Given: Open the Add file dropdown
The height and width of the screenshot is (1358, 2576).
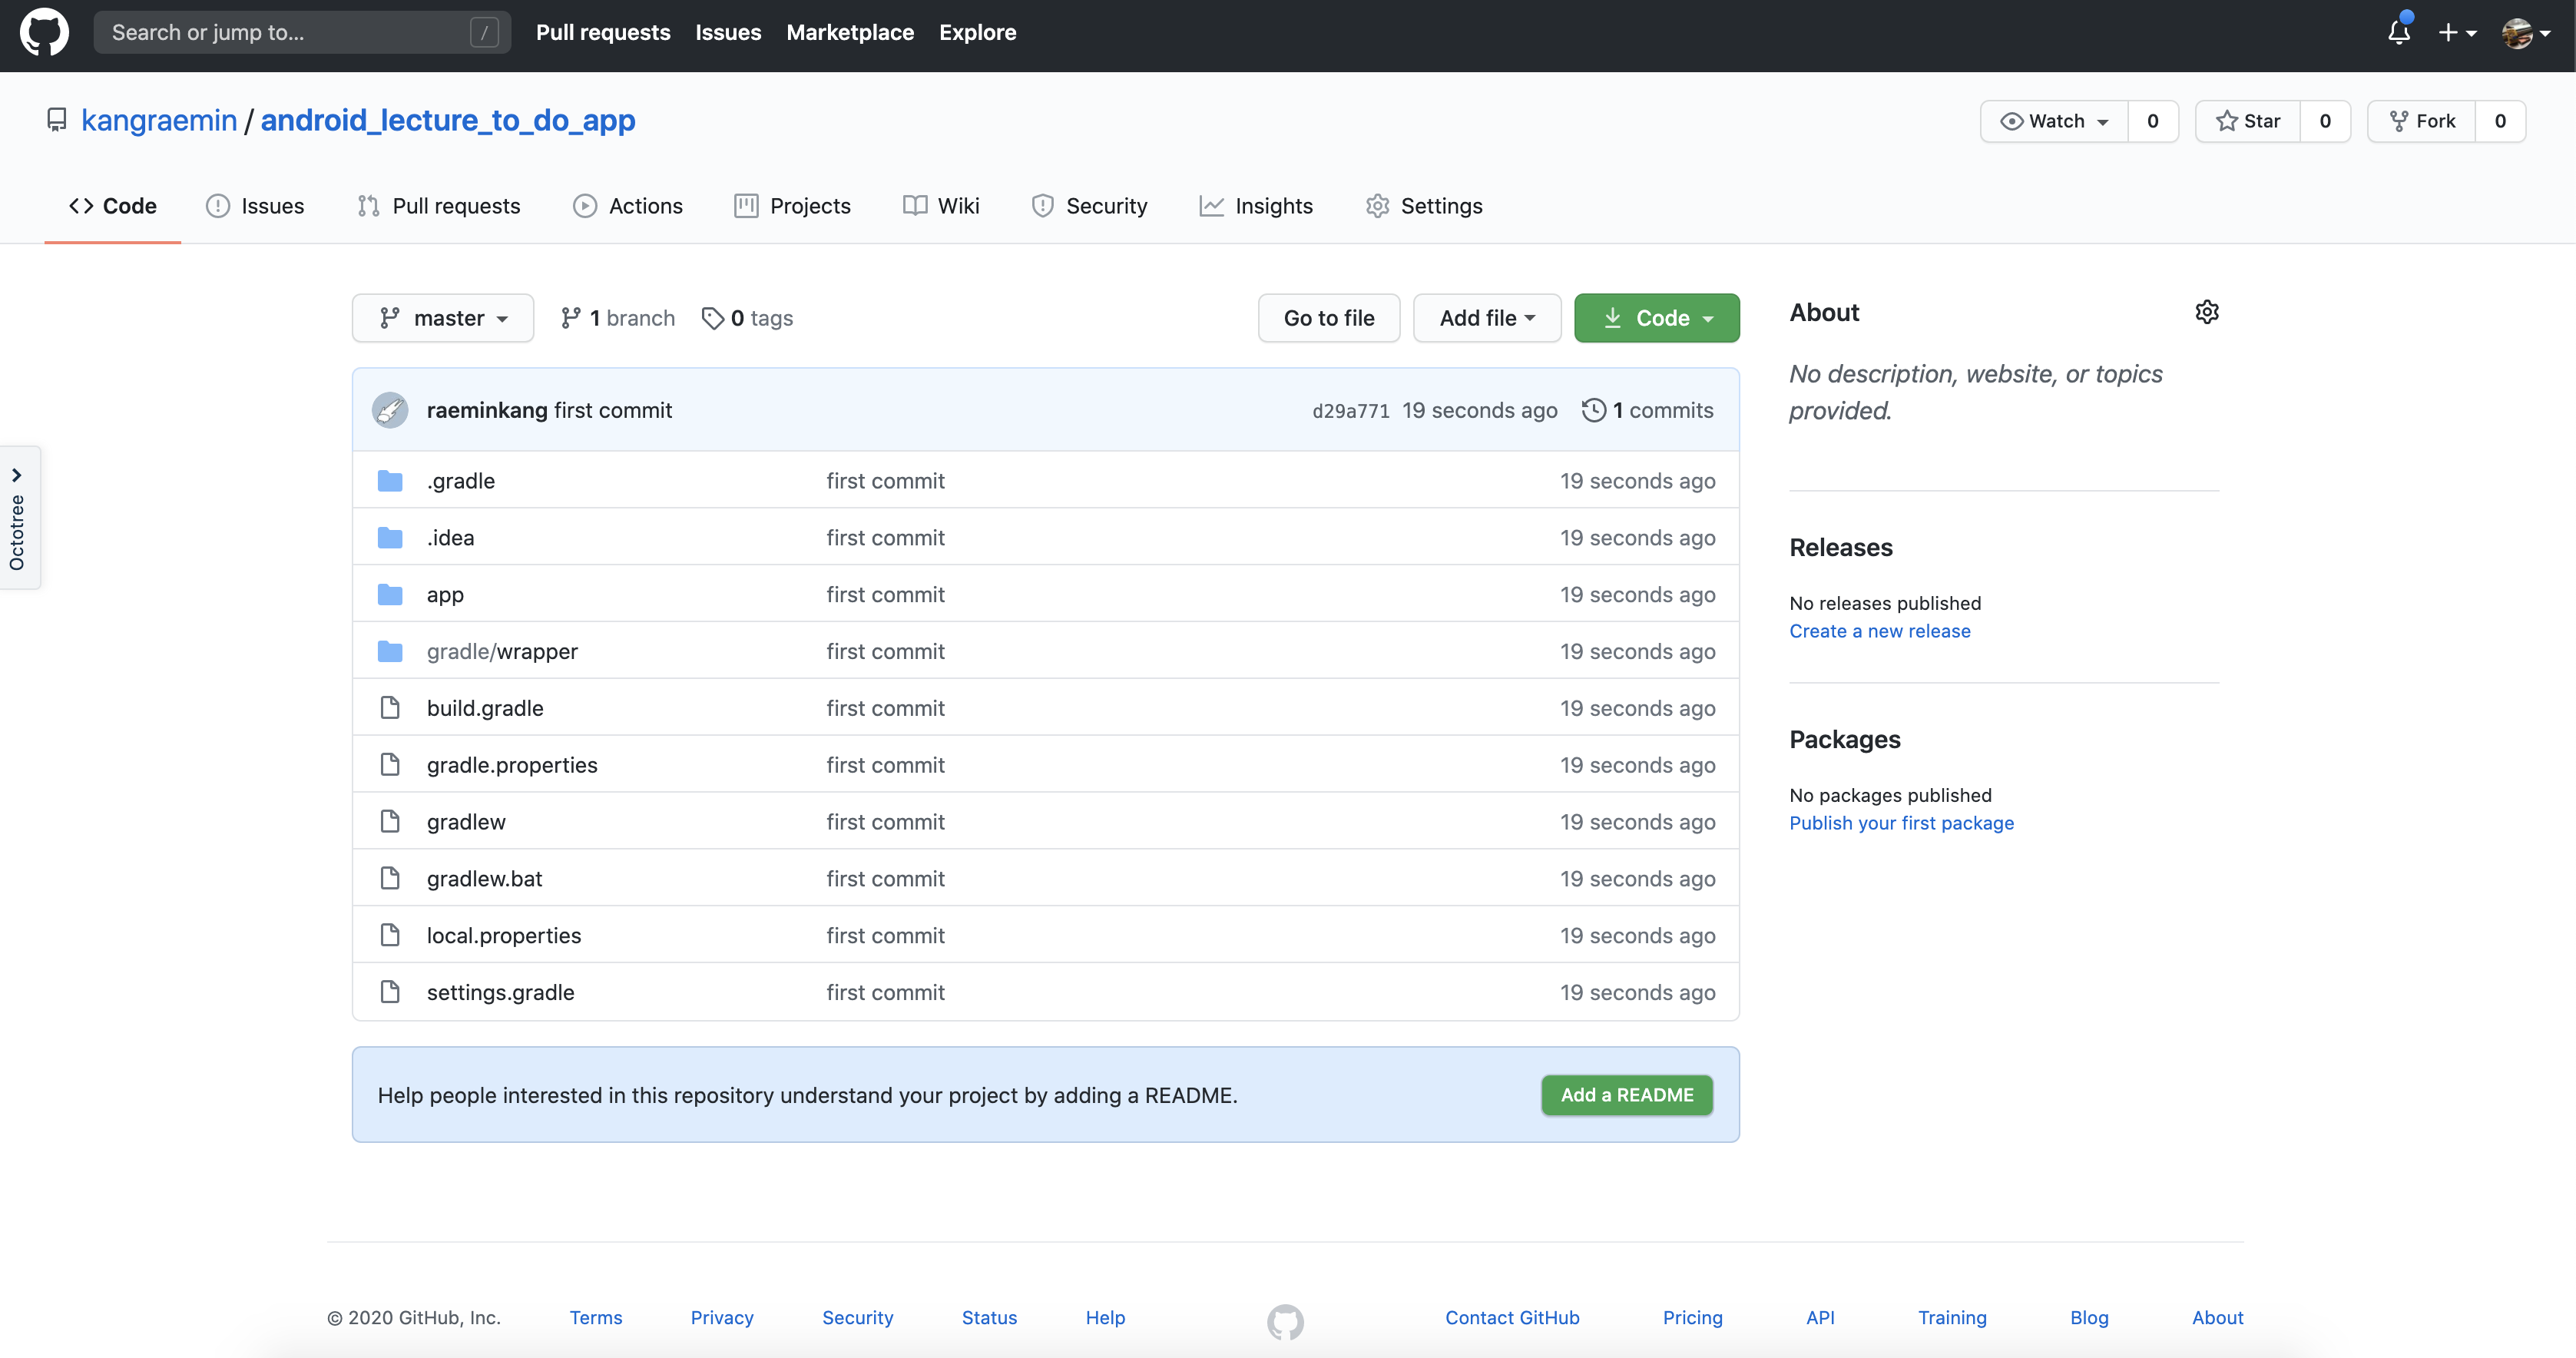Looking at the screenshot, I should 1487,318.
